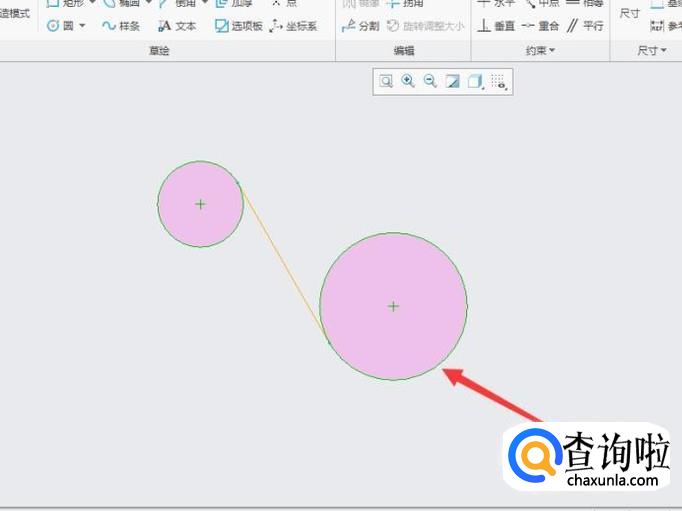
Task: Expand the 尺寸 group dropdown
Action: (x=652, y=50)
